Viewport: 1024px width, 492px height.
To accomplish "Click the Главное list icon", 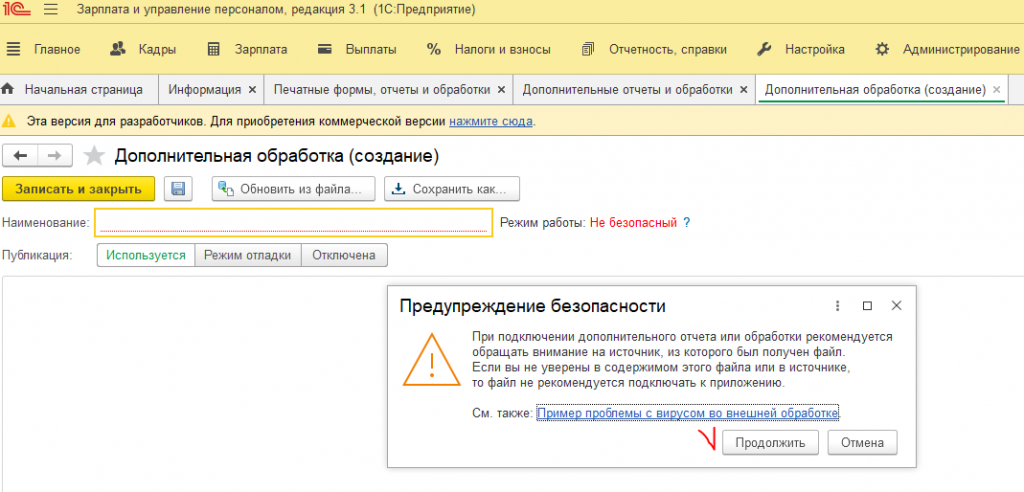I will click(x=13, y=50).
